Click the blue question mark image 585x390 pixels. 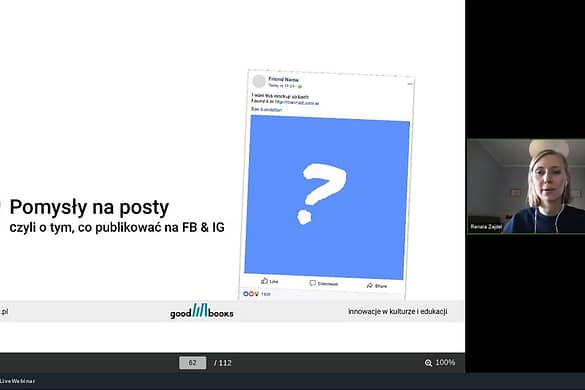326,197
